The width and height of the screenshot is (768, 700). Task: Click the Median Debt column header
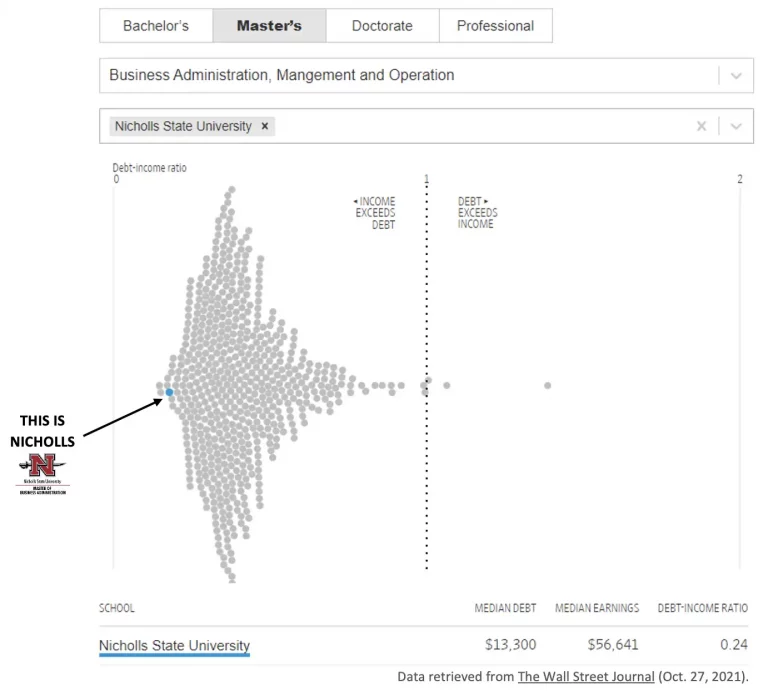tap(505, 608)
